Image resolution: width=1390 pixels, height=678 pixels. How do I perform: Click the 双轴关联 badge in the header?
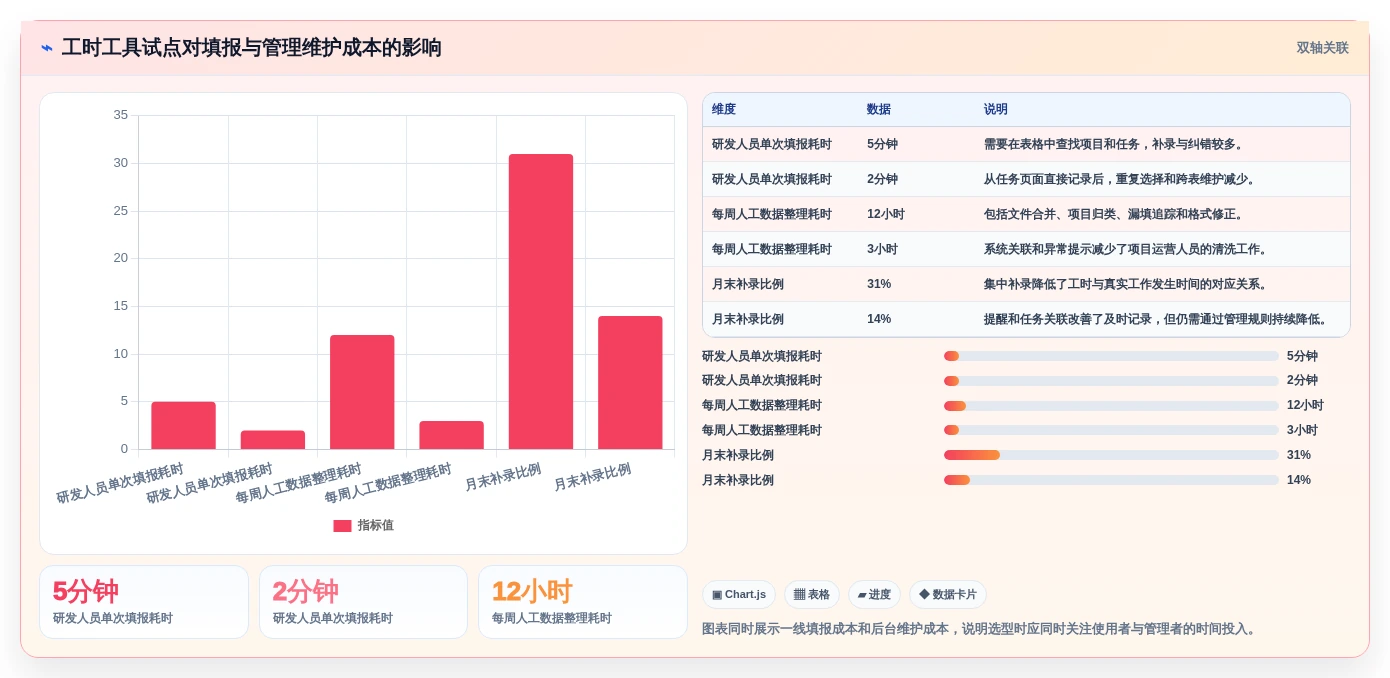(1322, 48)
